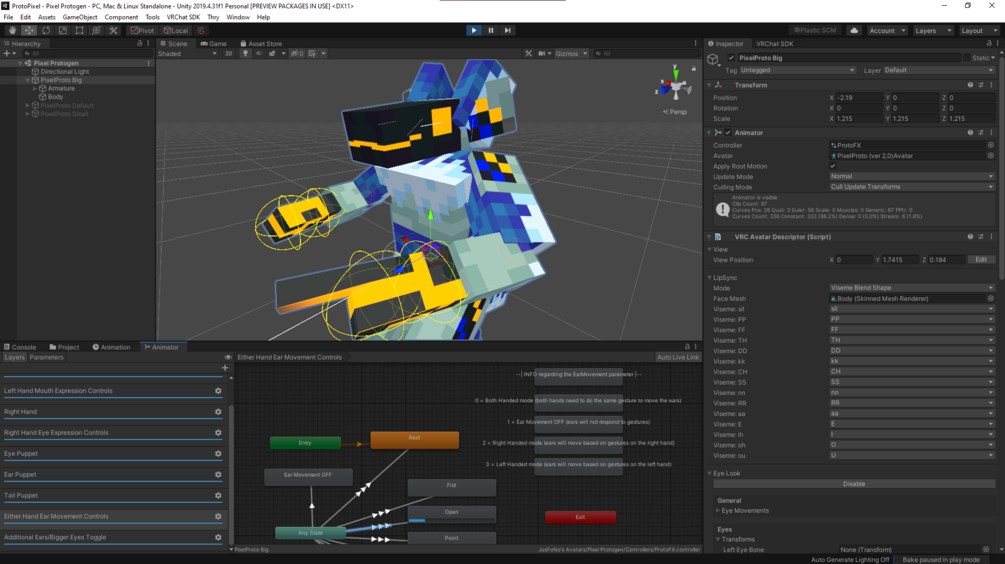
Task: Toggle PixelProto Big active checkbox
Action: coord(731,58)
